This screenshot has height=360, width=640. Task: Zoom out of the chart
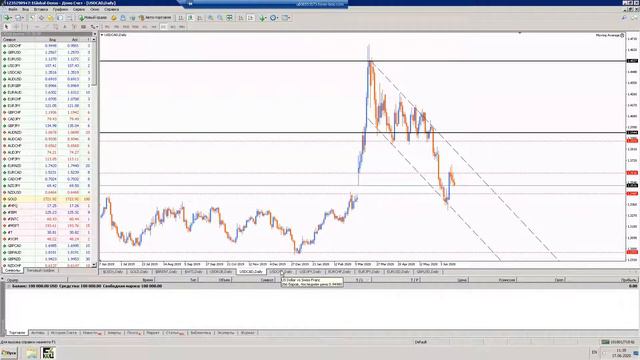click(220, 18)
